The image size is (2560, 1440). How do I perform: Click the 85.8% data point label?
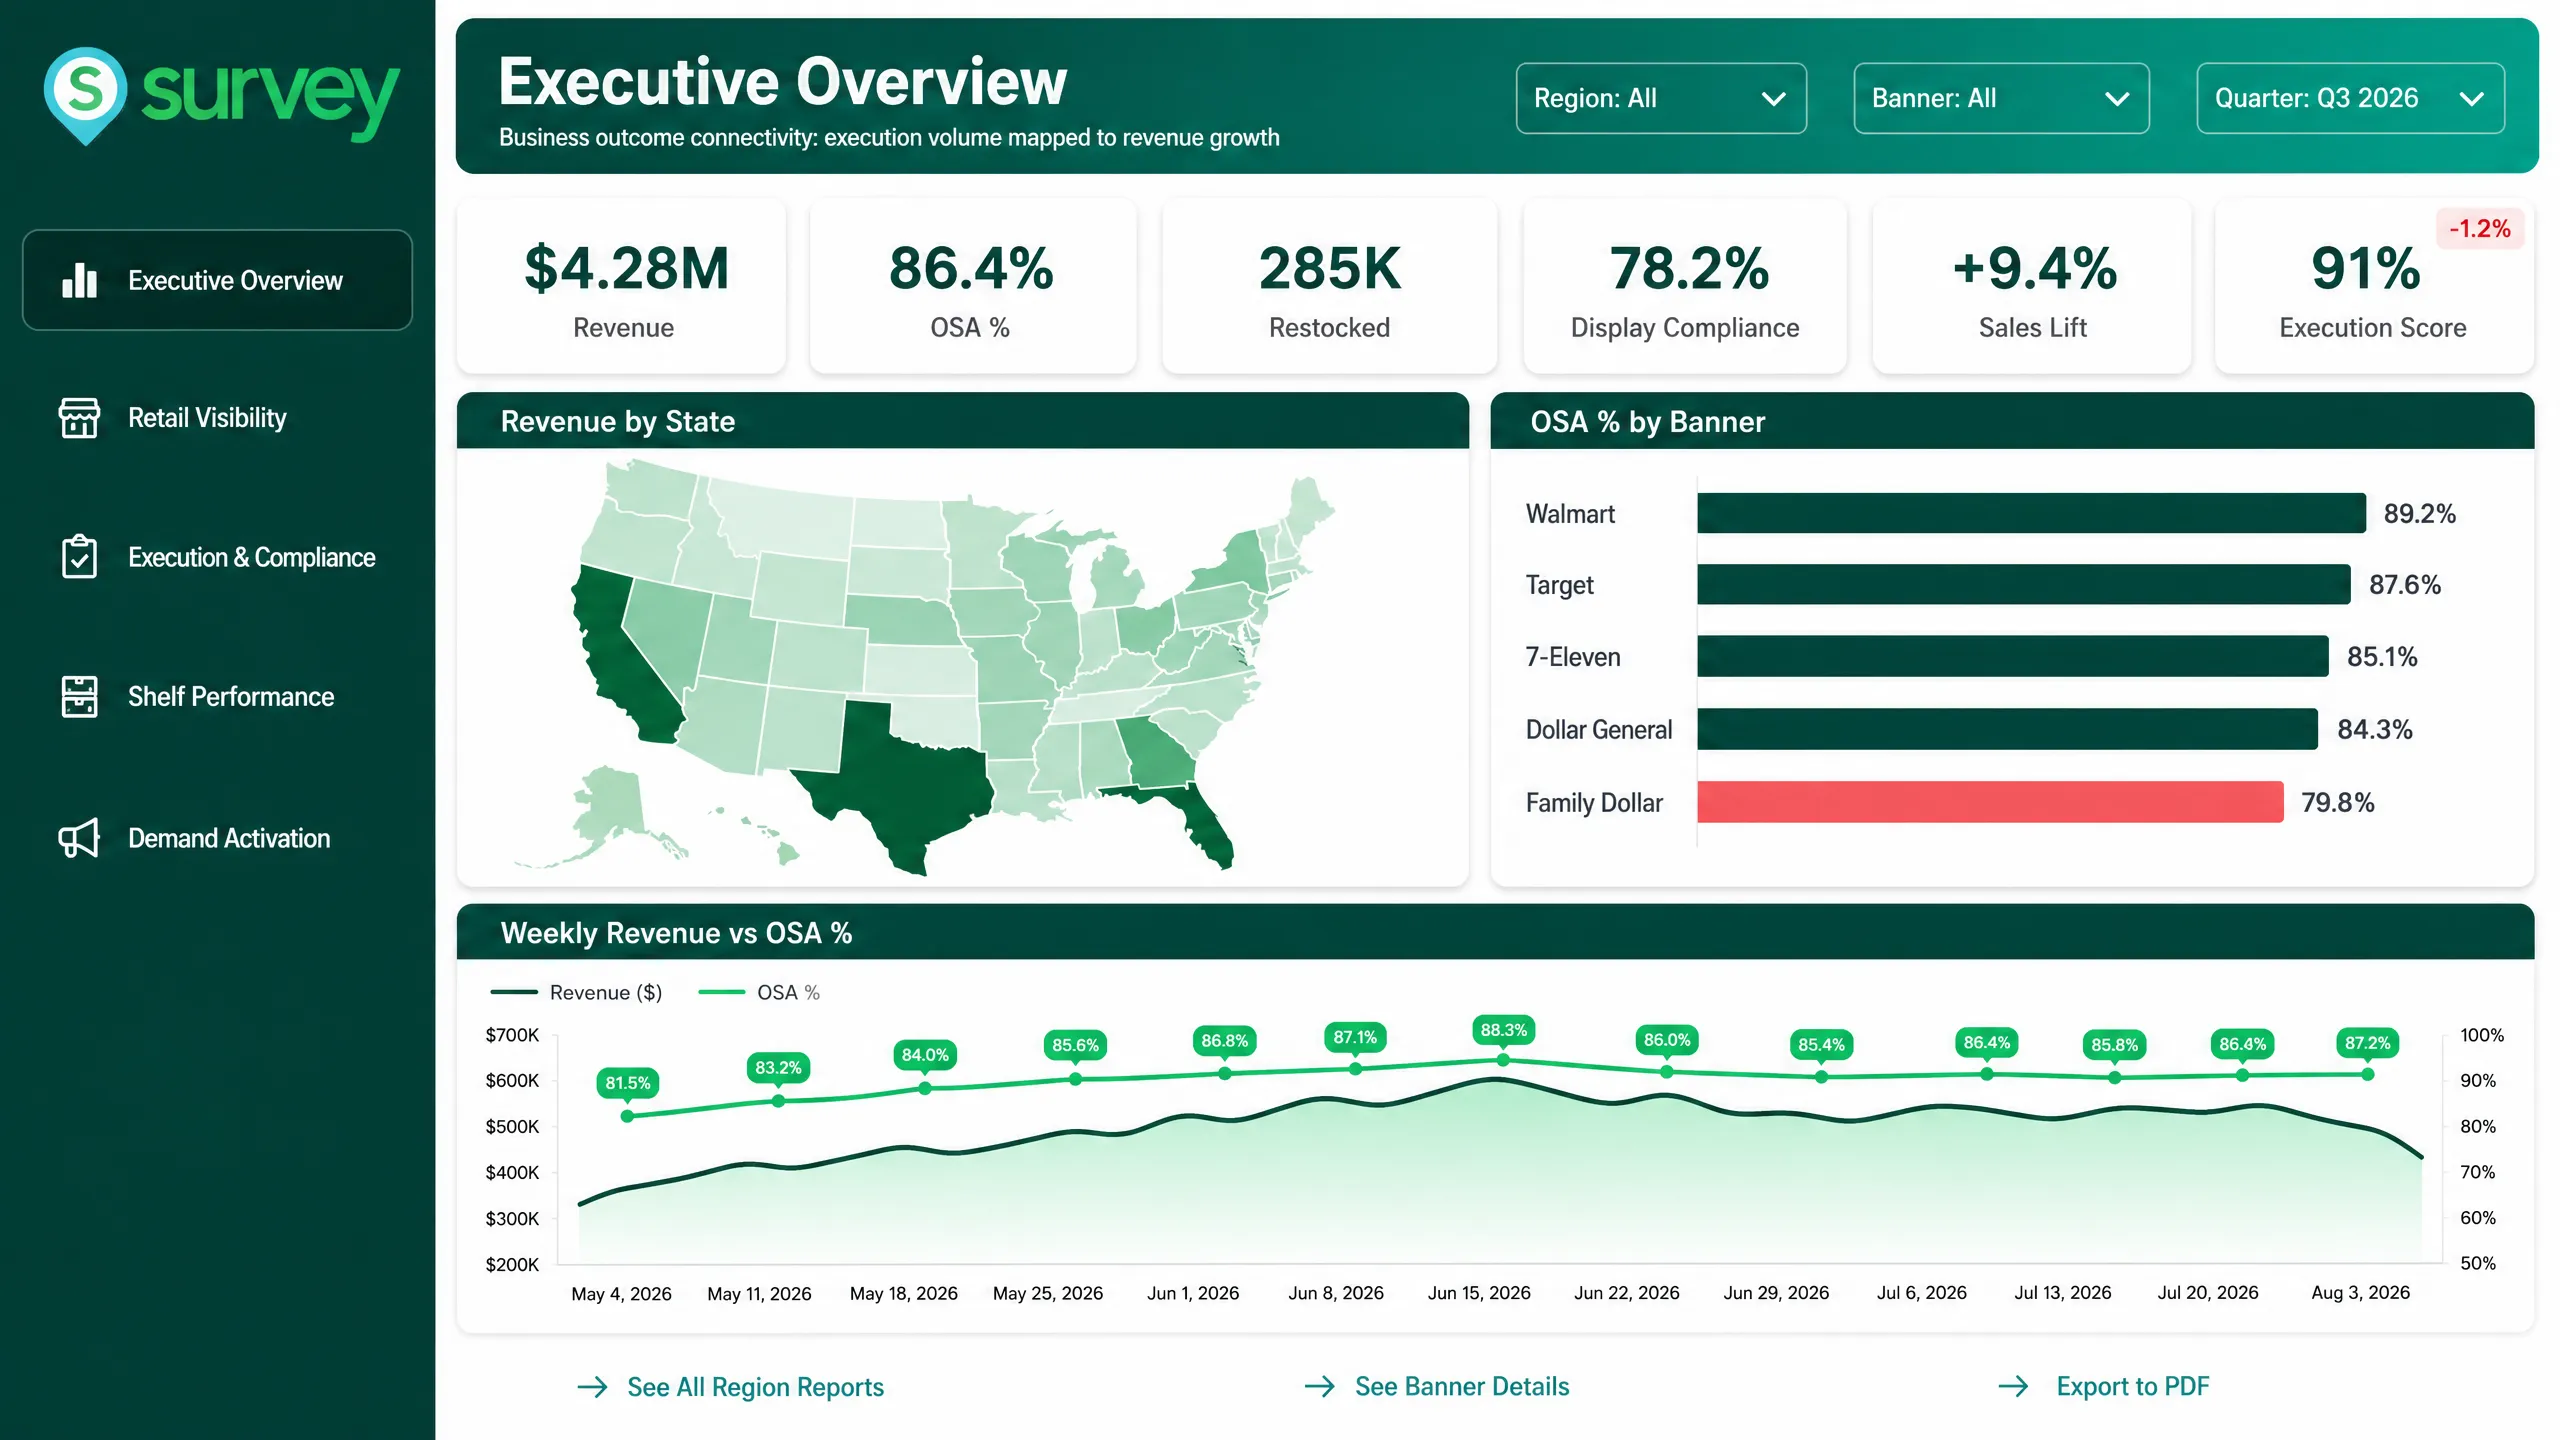coord(2114,1045)
